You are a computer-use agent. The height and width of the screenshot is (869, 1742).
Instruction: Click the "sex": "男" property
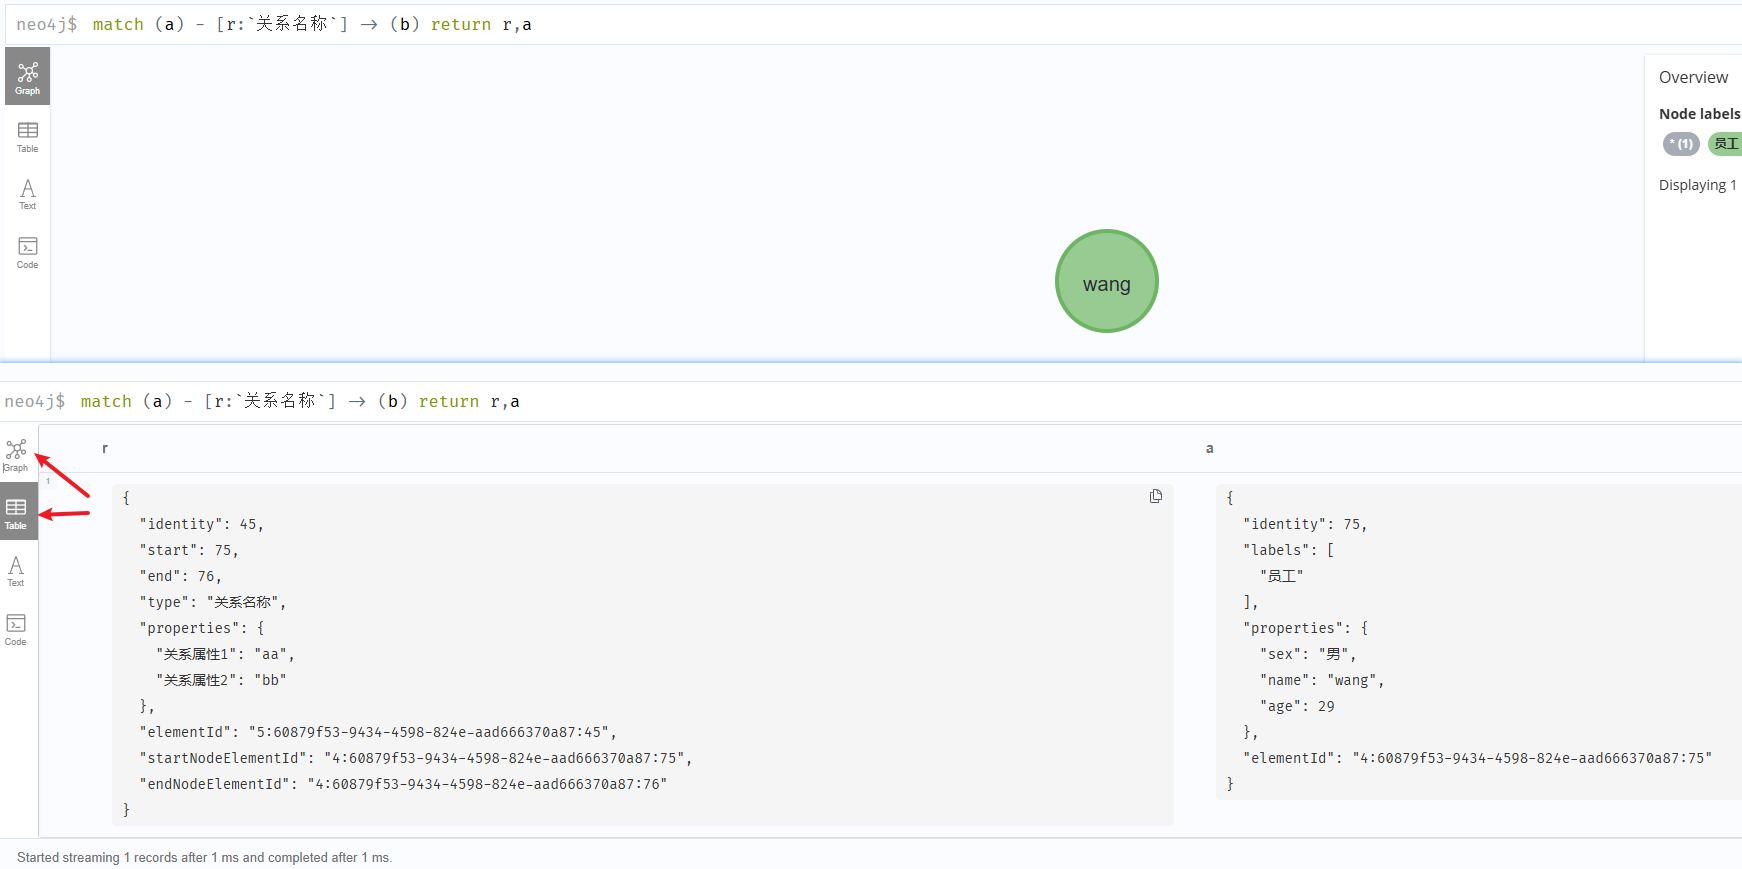tap(1308, 654)
